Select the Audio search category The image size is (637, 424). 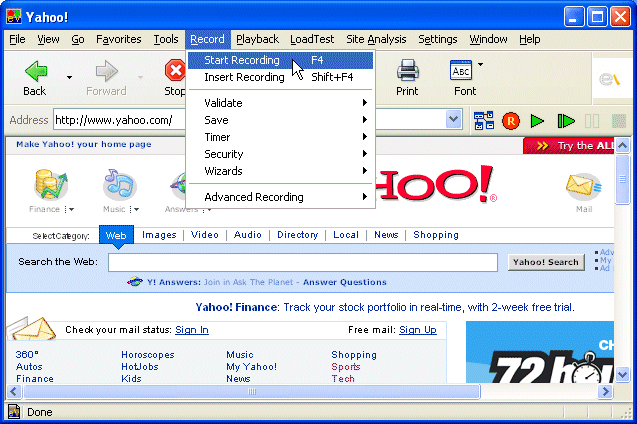247,235
